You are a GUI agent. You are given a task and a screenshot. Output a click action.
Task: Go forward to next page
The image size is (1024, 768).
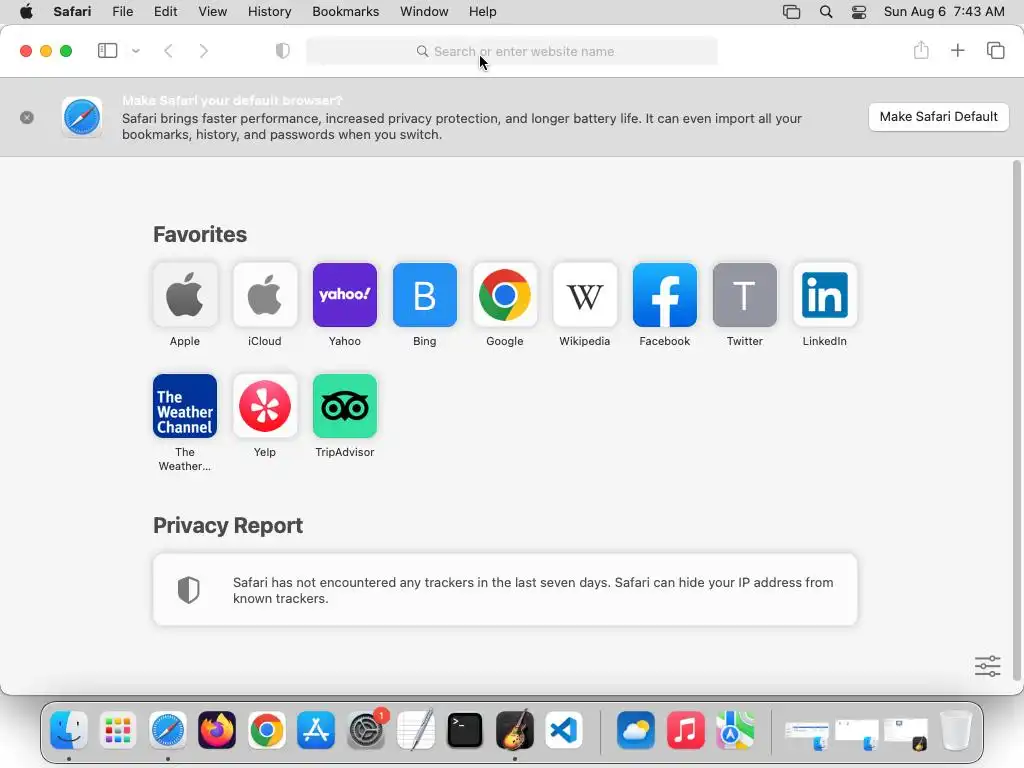coord(203,51)
